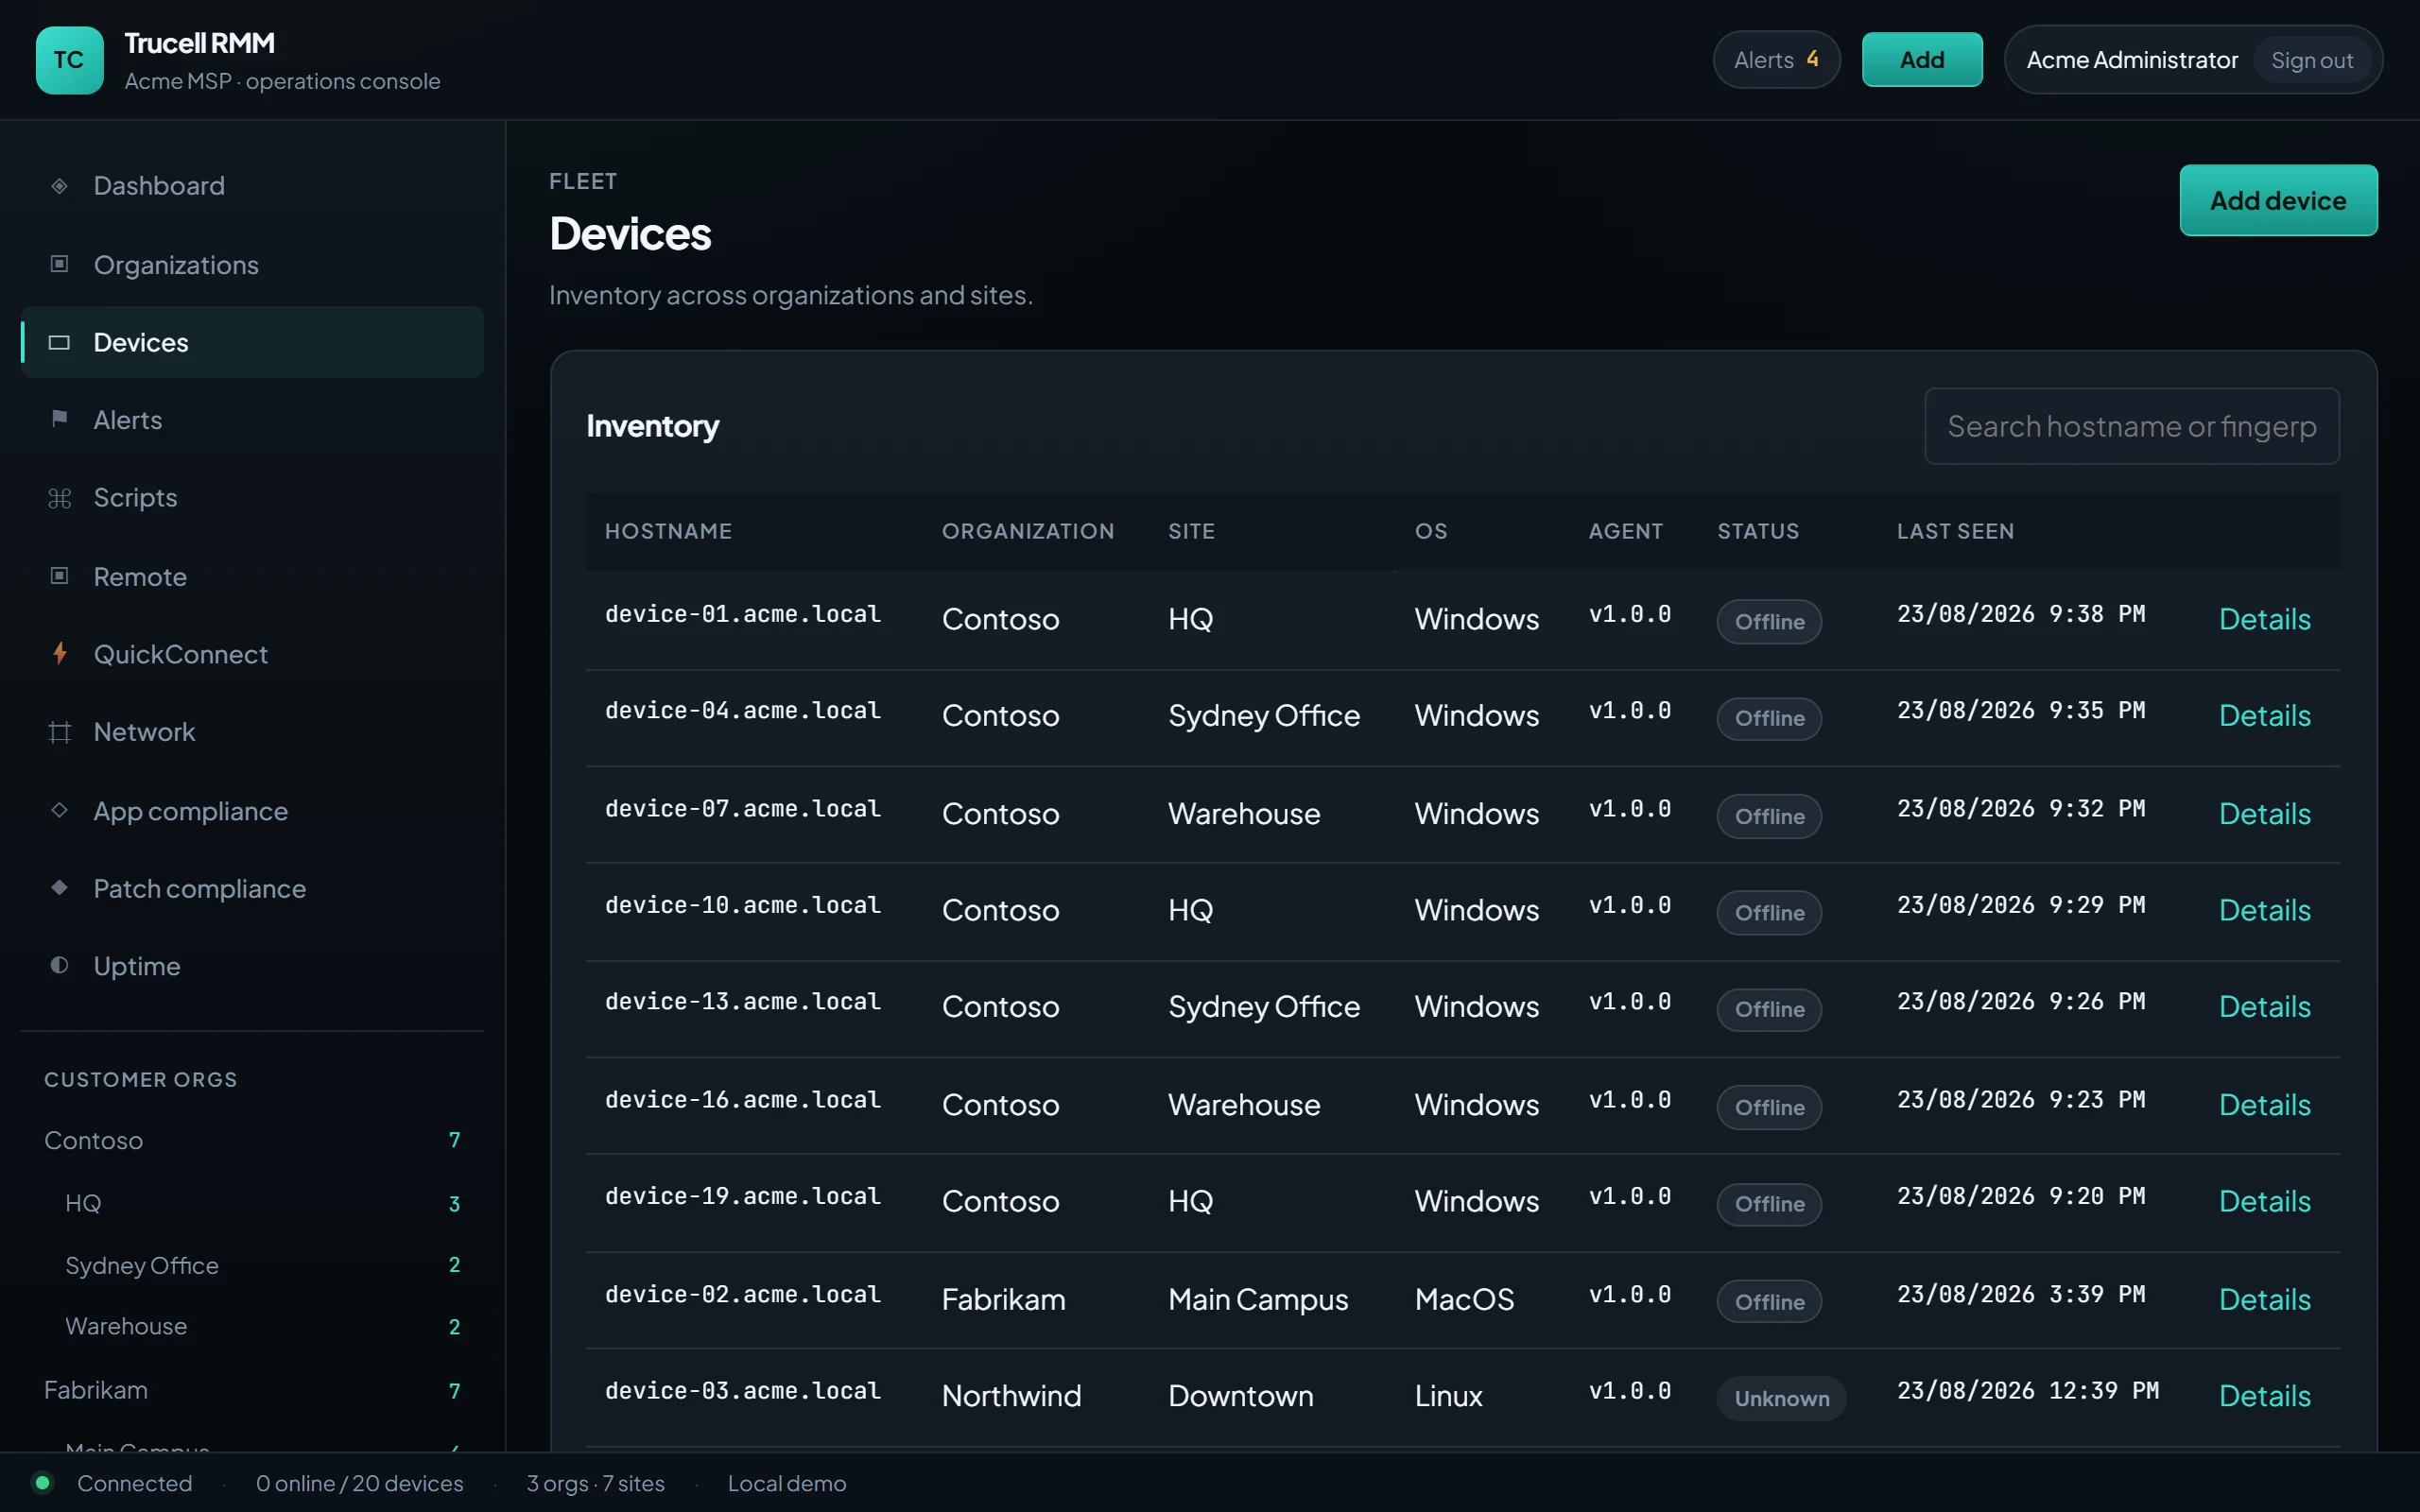Focus the Search hostname or fingerprint field
This screenshot has width=2420, height=1512.
pos(2132,426)
